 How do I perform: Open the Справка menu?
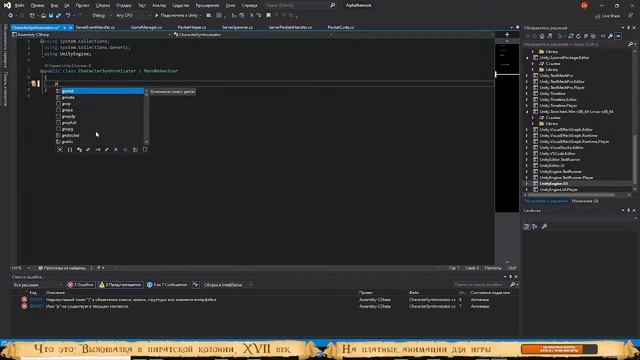click(249, 5)
